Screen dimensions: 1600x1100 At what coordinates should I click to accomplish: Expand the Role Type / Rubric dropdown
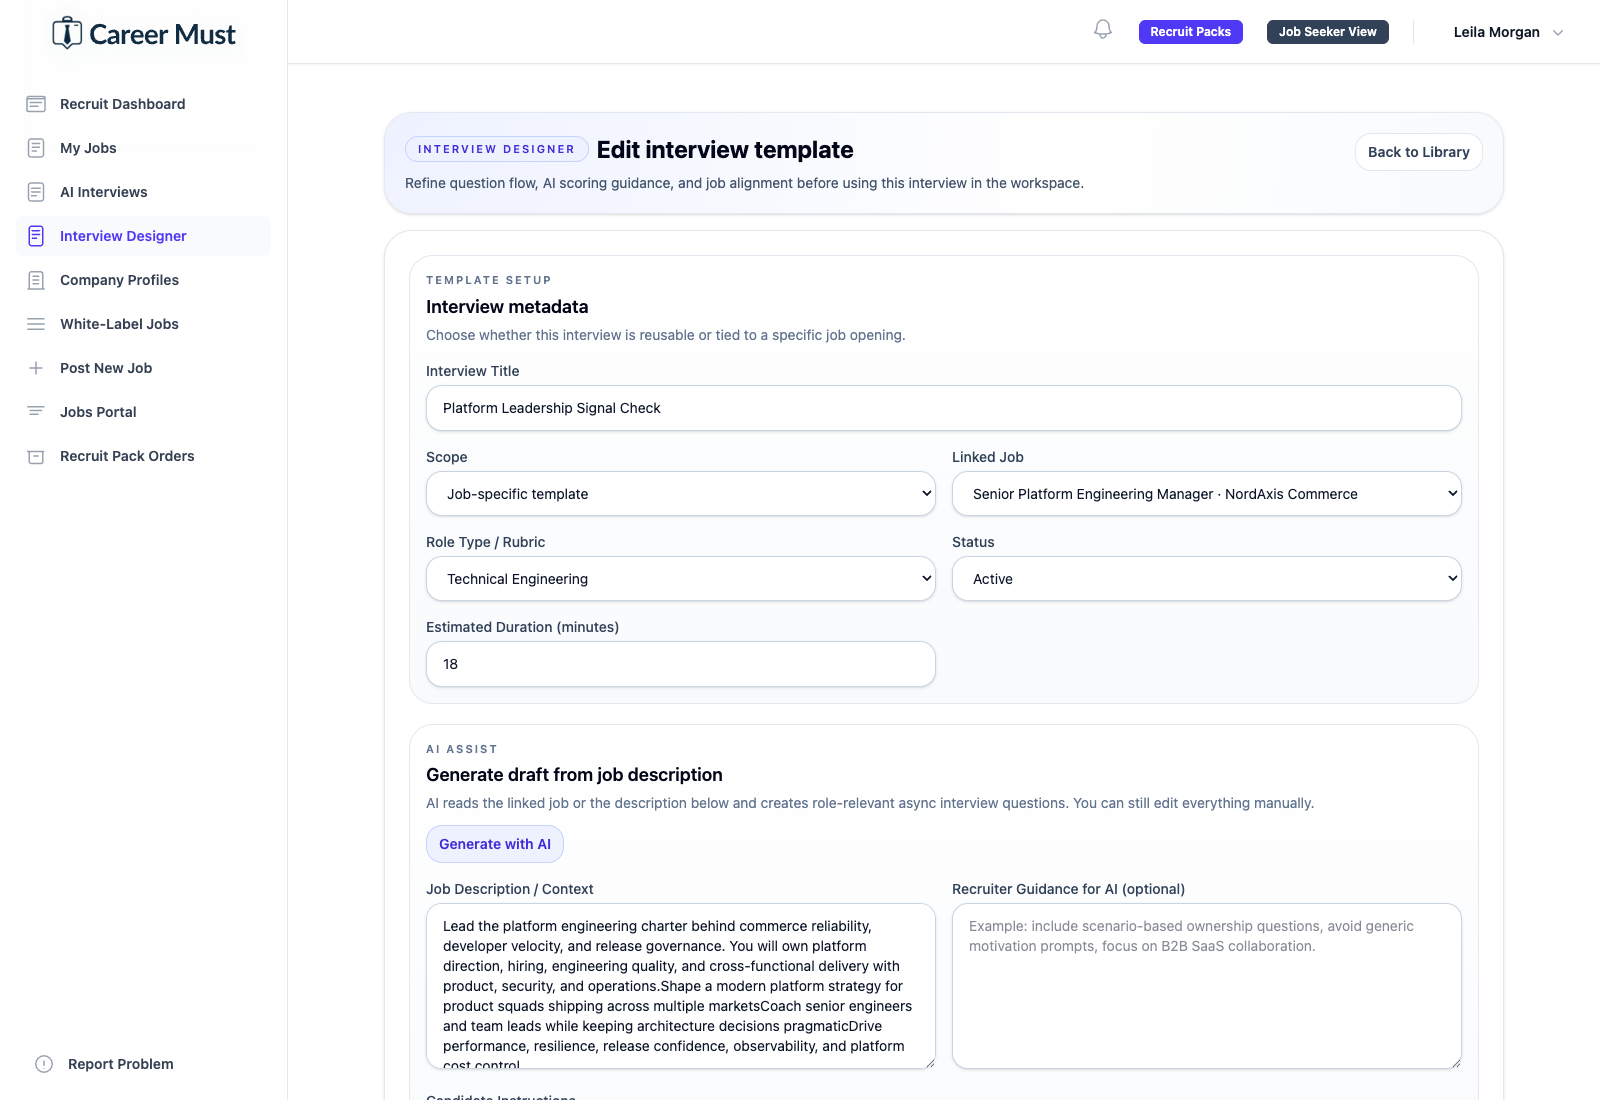click(680, 579)
